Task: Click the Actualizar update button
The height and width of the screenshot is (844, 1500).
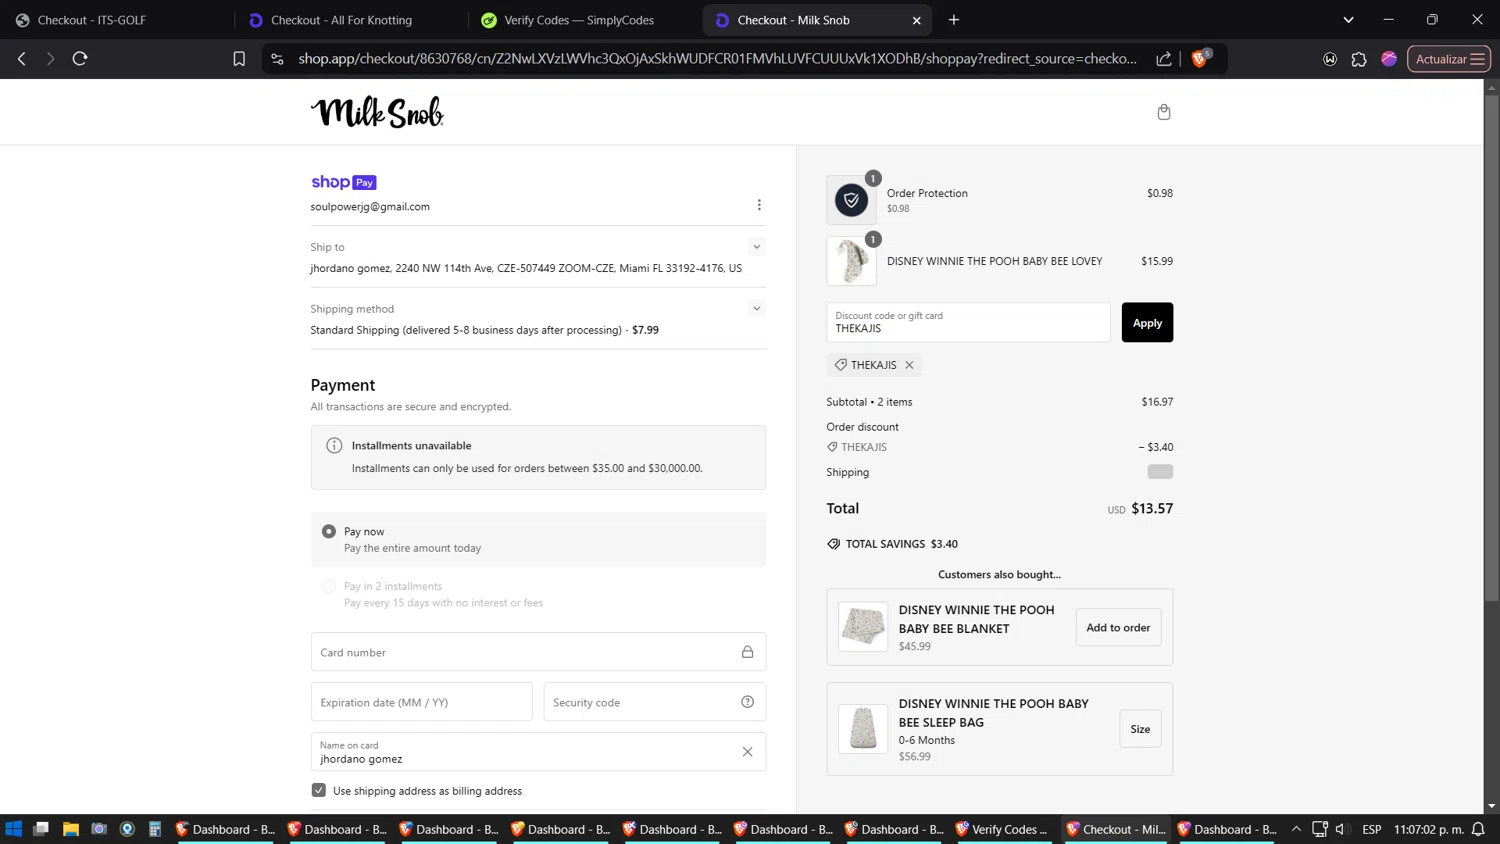Action: 1449,59
